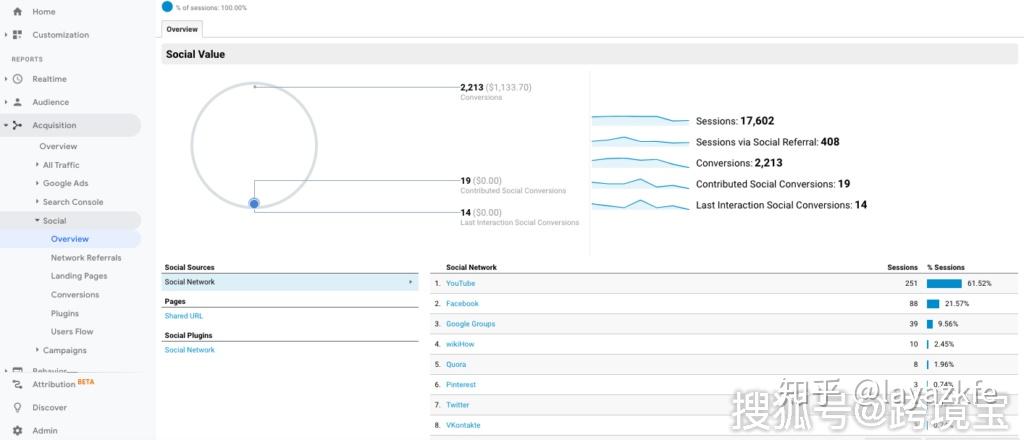Open the Facebook social network link
The height and width of the screenshot is (440, 1024).
(462, 304)
